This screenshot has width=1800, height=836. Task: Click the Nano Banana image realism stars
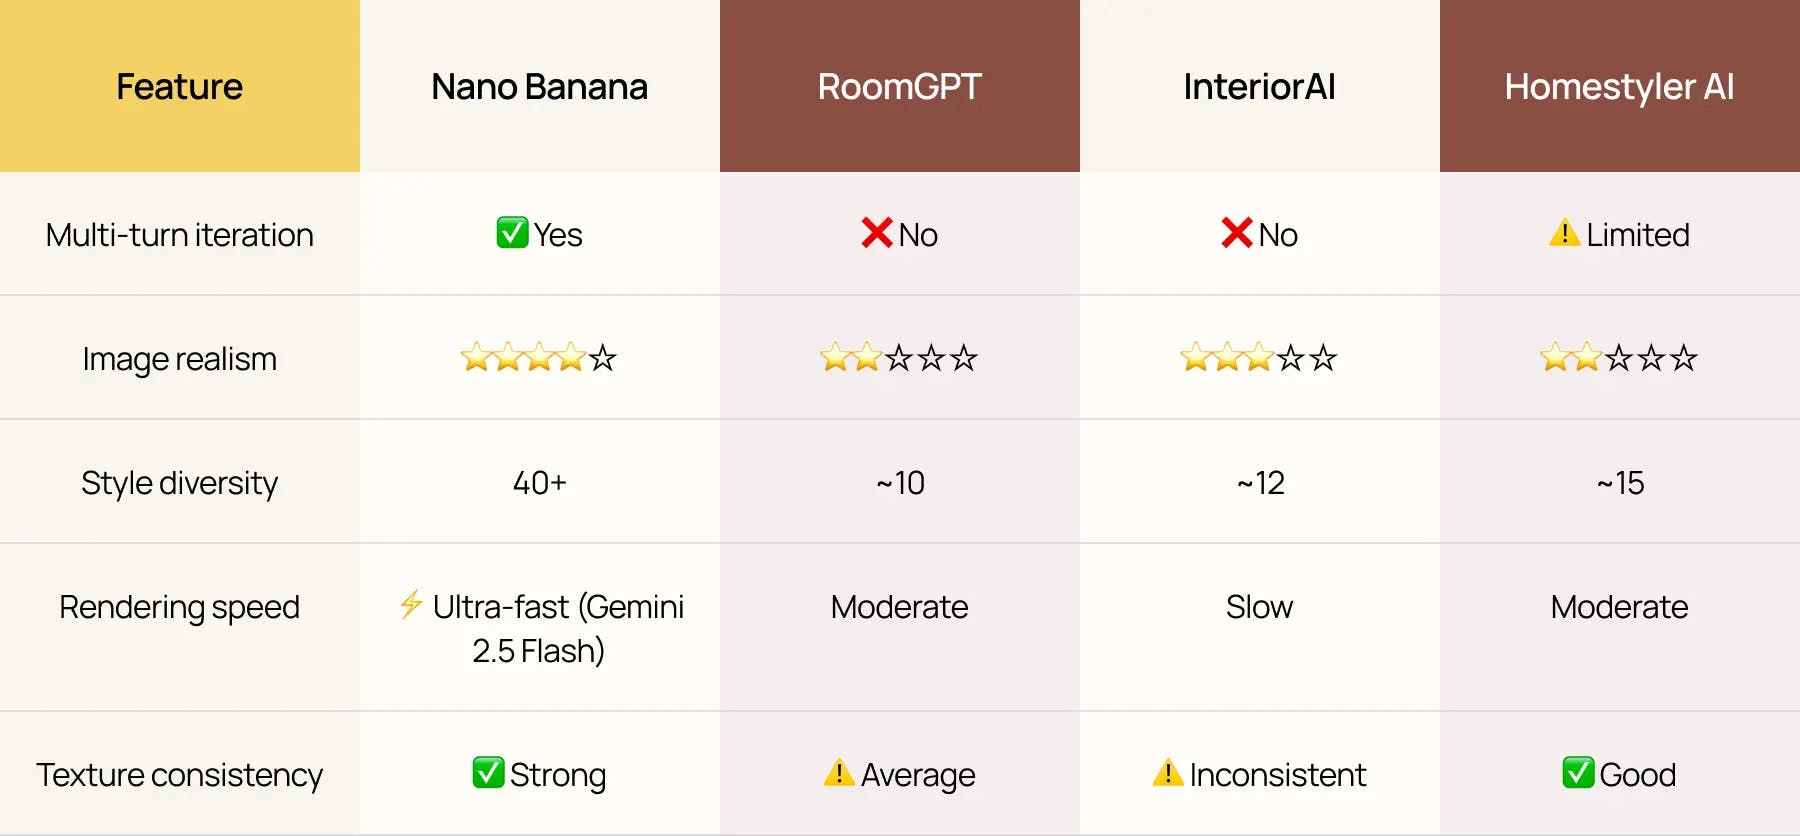(539, 357)
